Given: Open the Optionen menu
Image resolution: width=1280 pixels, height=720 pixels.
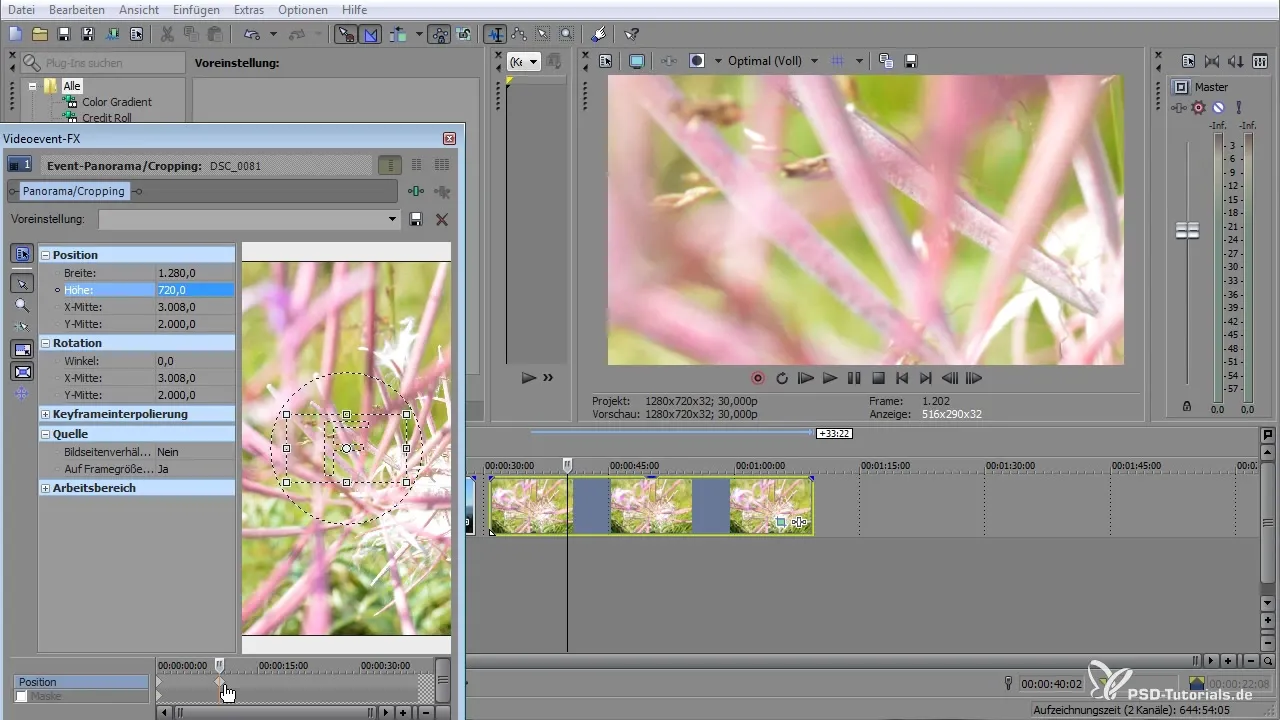Looking at the screenshot, I should pos(303,9).
